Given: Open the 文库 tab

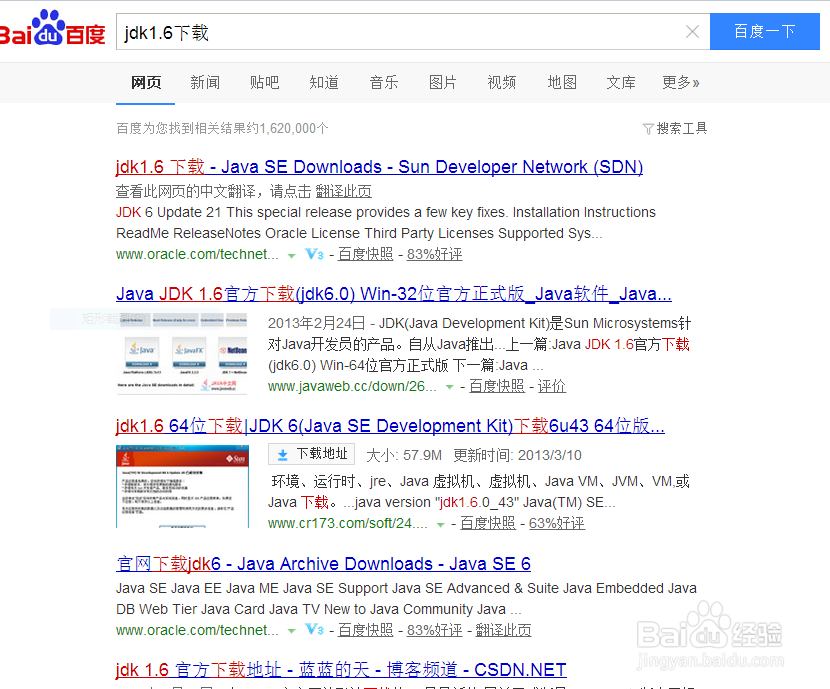Looking at the screenshot, I should [620, 83].
